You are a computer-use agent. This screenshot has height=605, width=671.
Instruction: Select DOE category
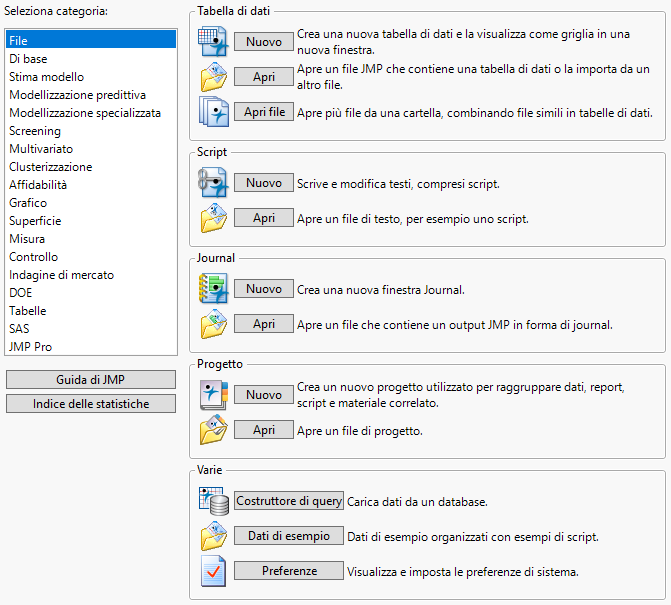(91, 292)
